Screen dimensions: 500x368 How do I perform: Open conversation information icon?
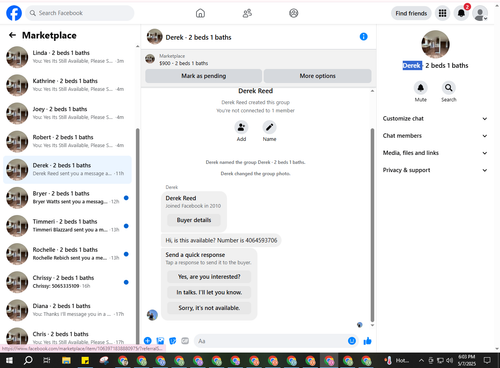click(x=364, y=37)
